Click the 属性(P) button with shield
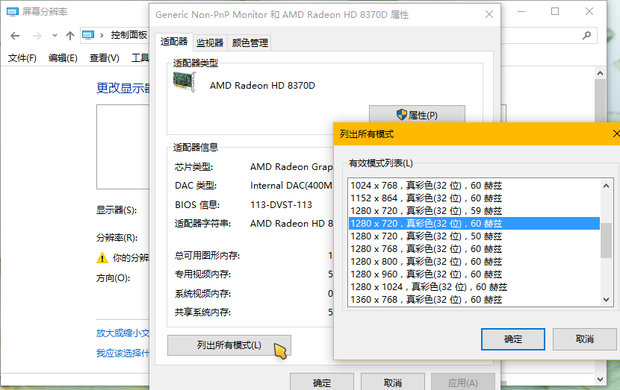This screenshot has width=620, height=390. coord(417,115)
